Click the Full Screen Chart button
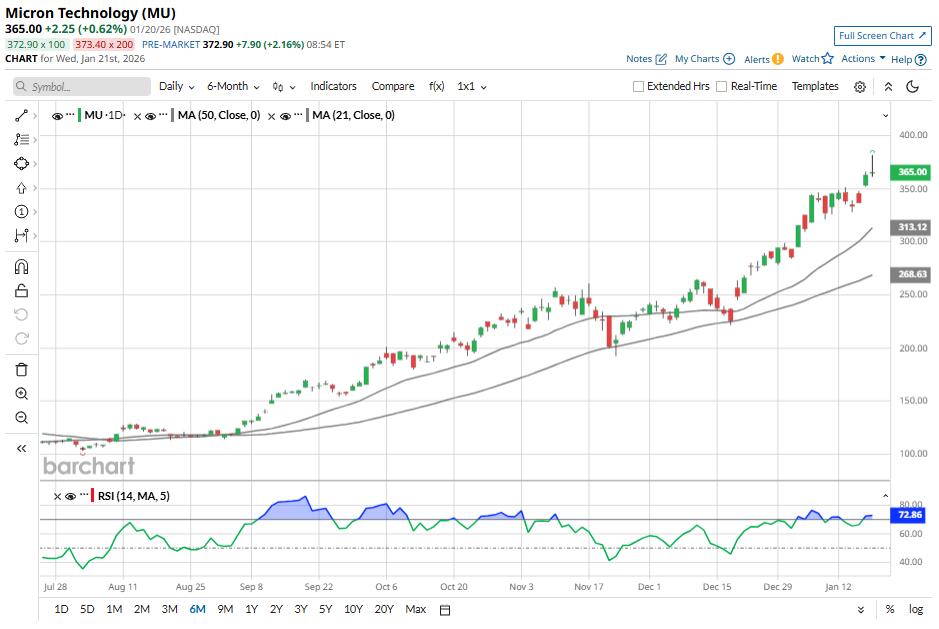 [x=882, y=36]
